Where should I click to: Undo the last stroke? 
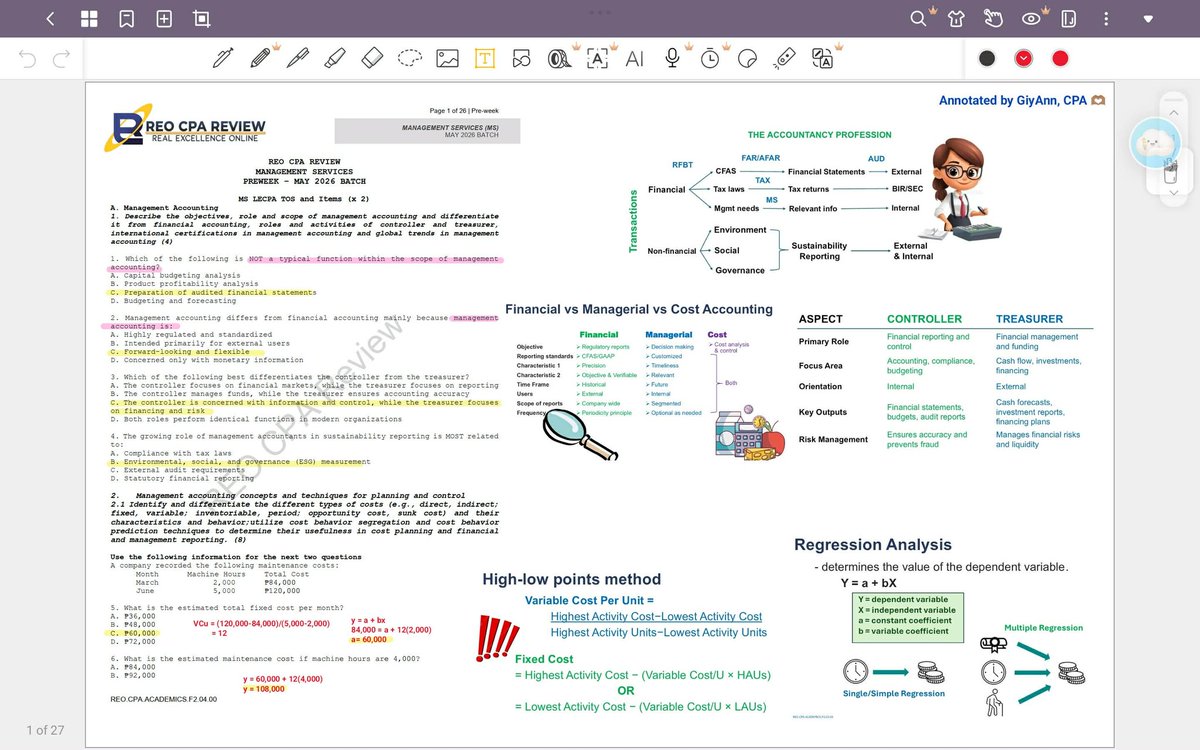tap(27, 59)
